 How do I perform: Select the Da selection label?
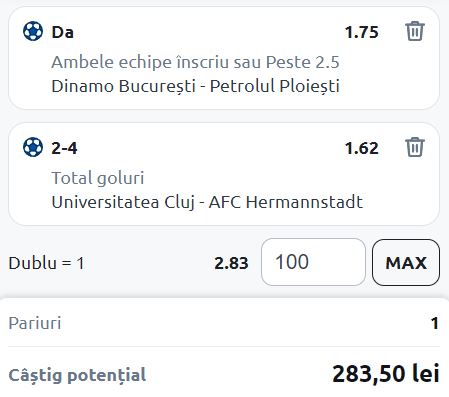pos(62,32)
